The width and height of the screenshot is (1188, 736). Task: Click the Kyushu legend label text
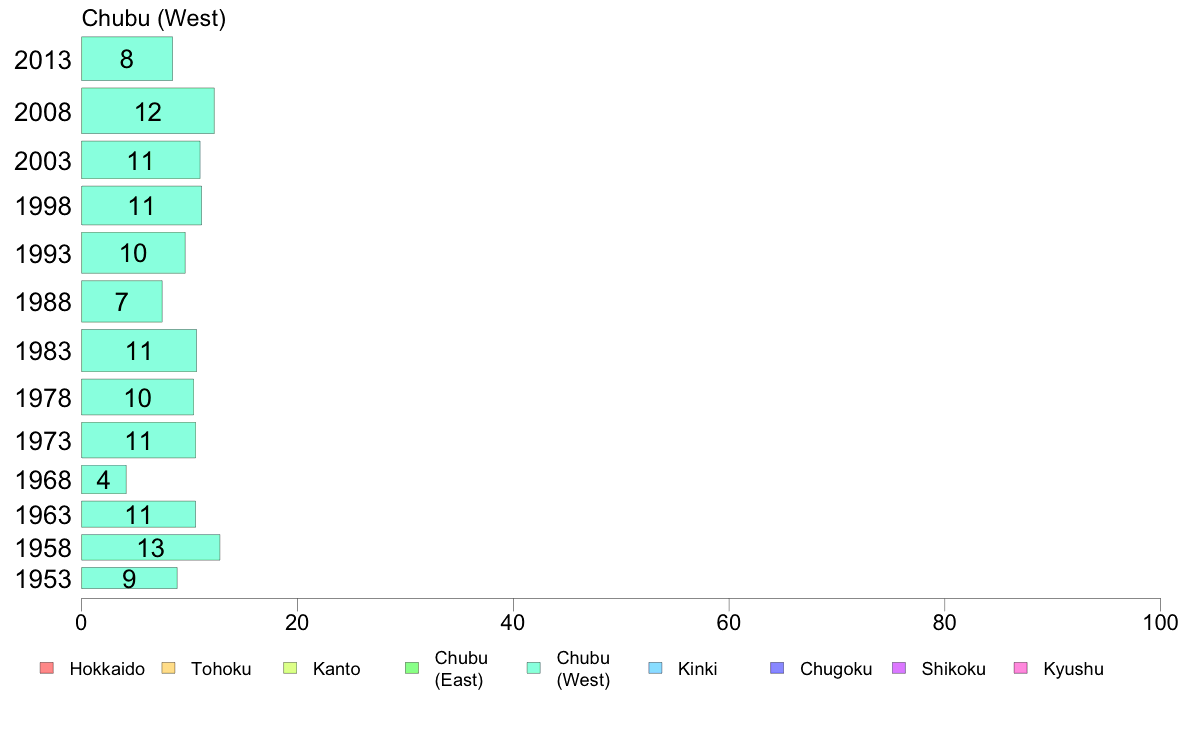coord(1073,669)
